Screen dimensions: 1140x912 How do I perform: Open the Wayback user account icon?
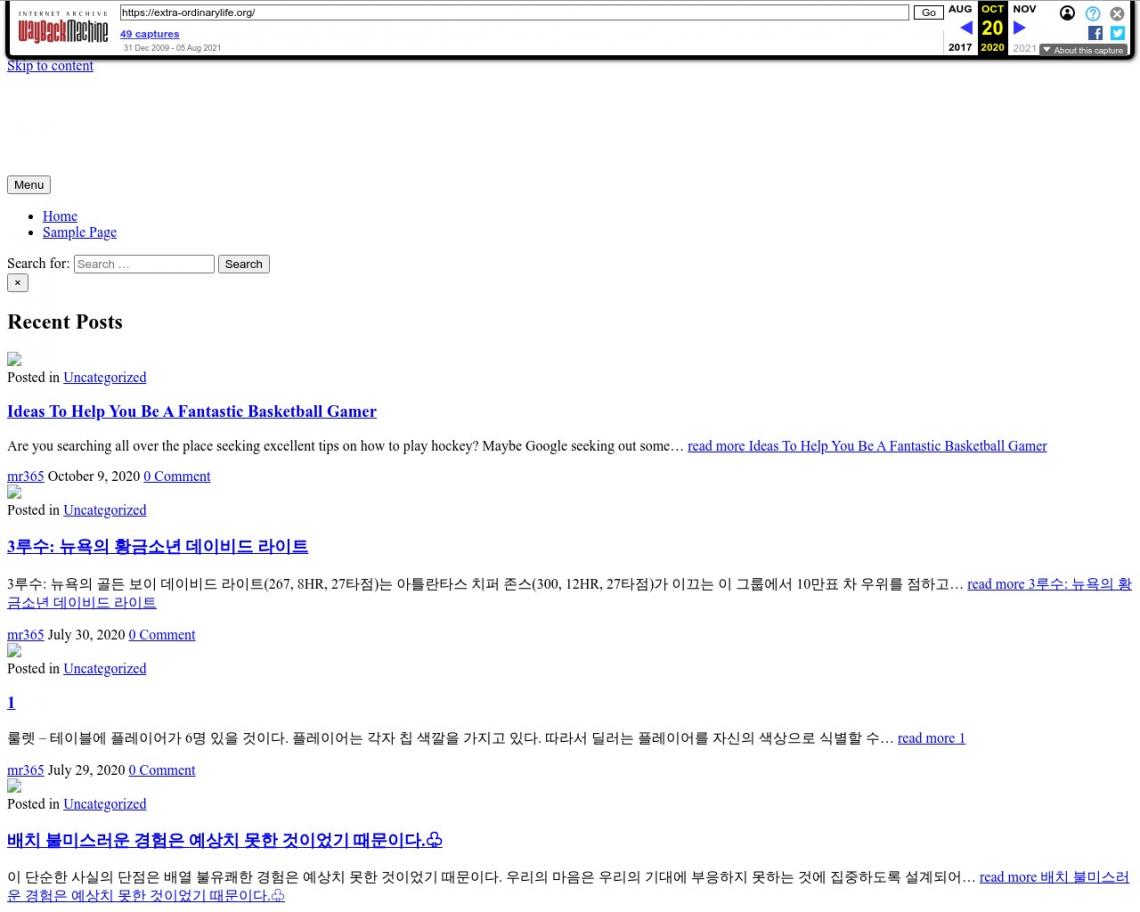tap(1067, 13)
